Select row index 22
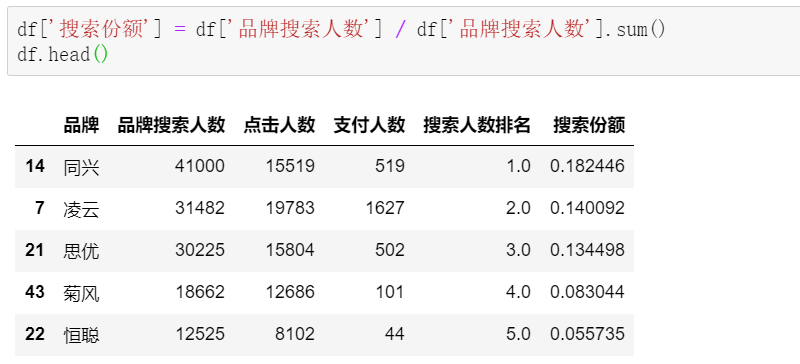The image size is (800, 364). pyautogui.click(x=35, y=334)
